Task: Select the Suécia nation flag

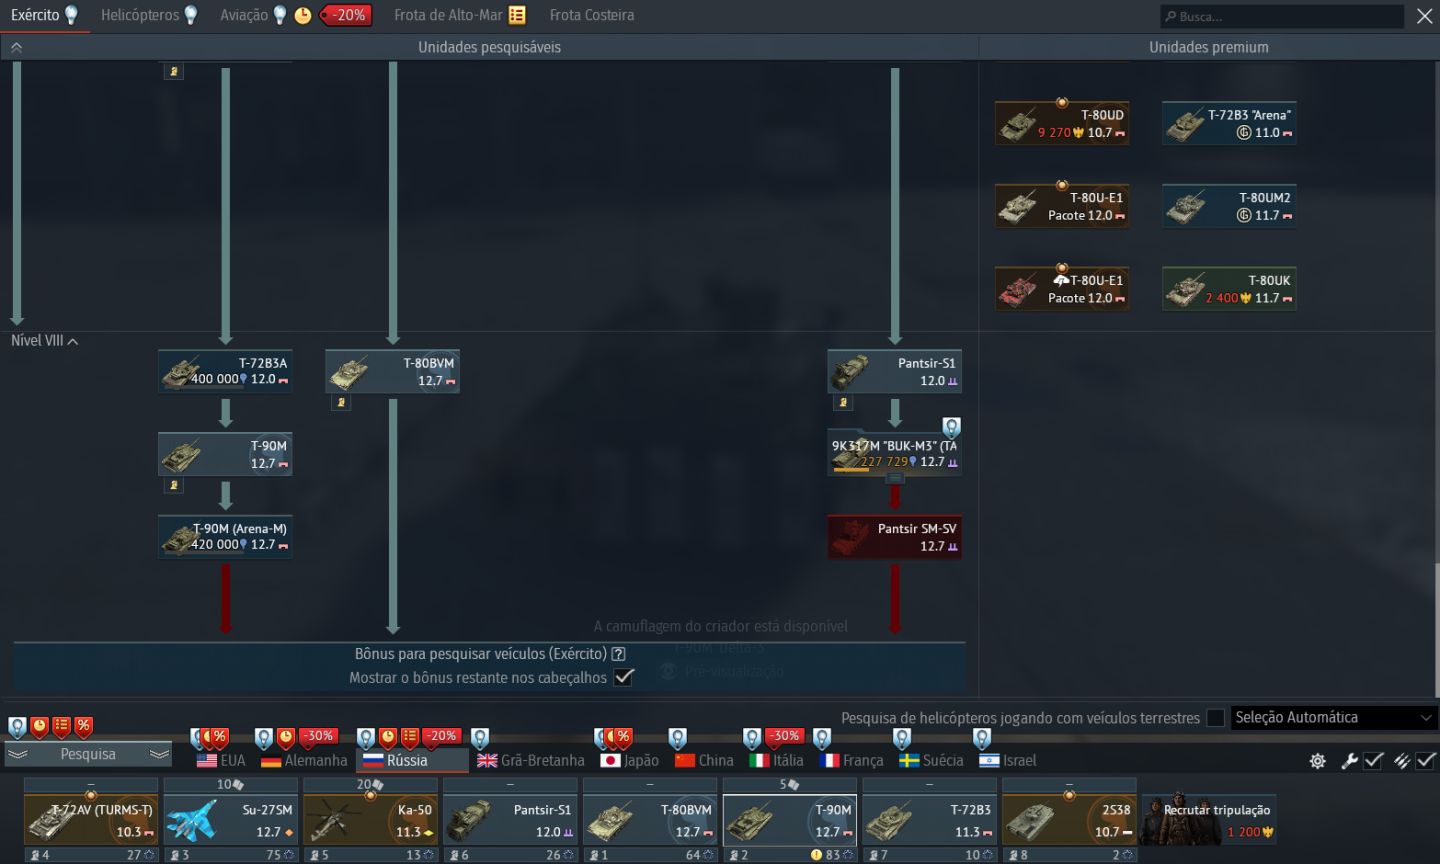Action: point(931,760)
